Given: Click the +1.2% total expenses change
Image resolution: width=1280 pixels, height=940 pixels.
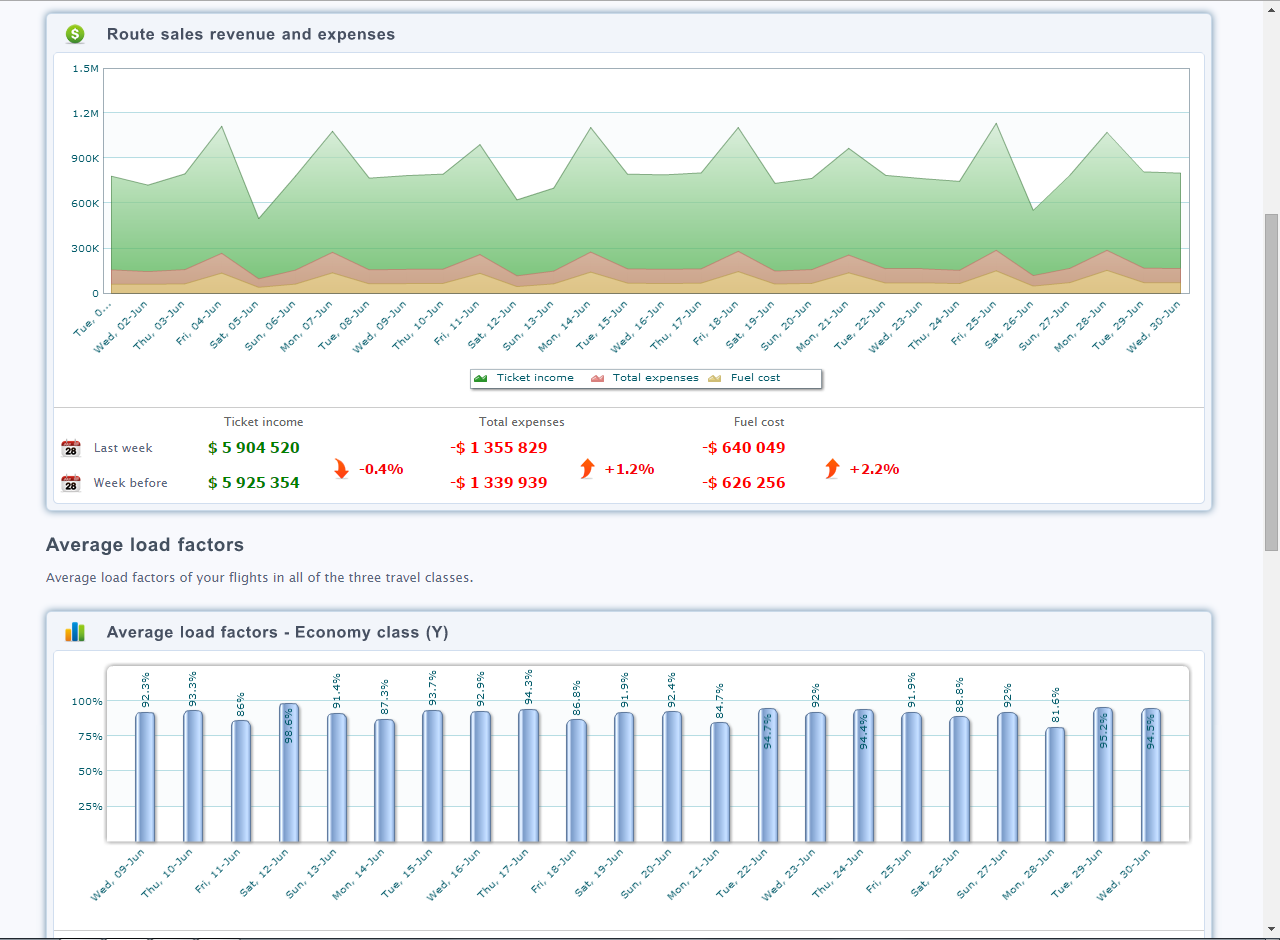Looking at the screenshot, I should [x=629, y=469].
